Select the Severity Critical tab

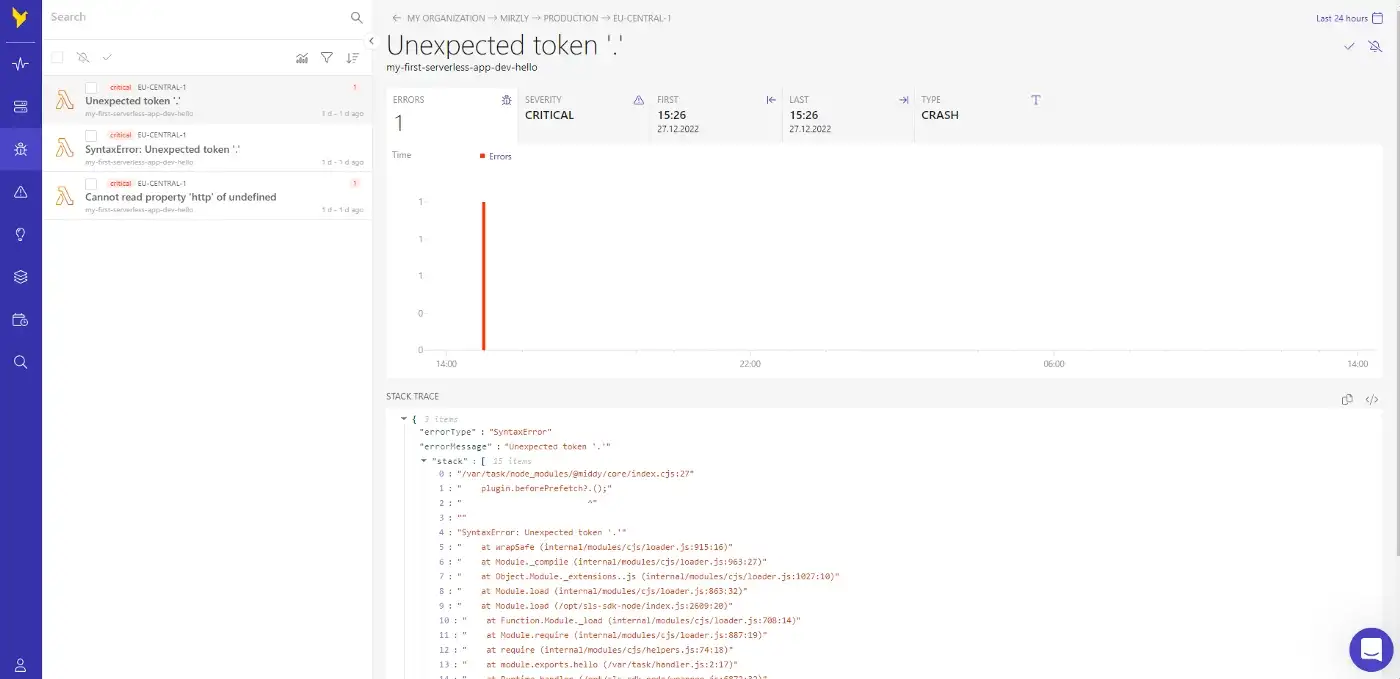pyautogui.click(x=584, y=115)
